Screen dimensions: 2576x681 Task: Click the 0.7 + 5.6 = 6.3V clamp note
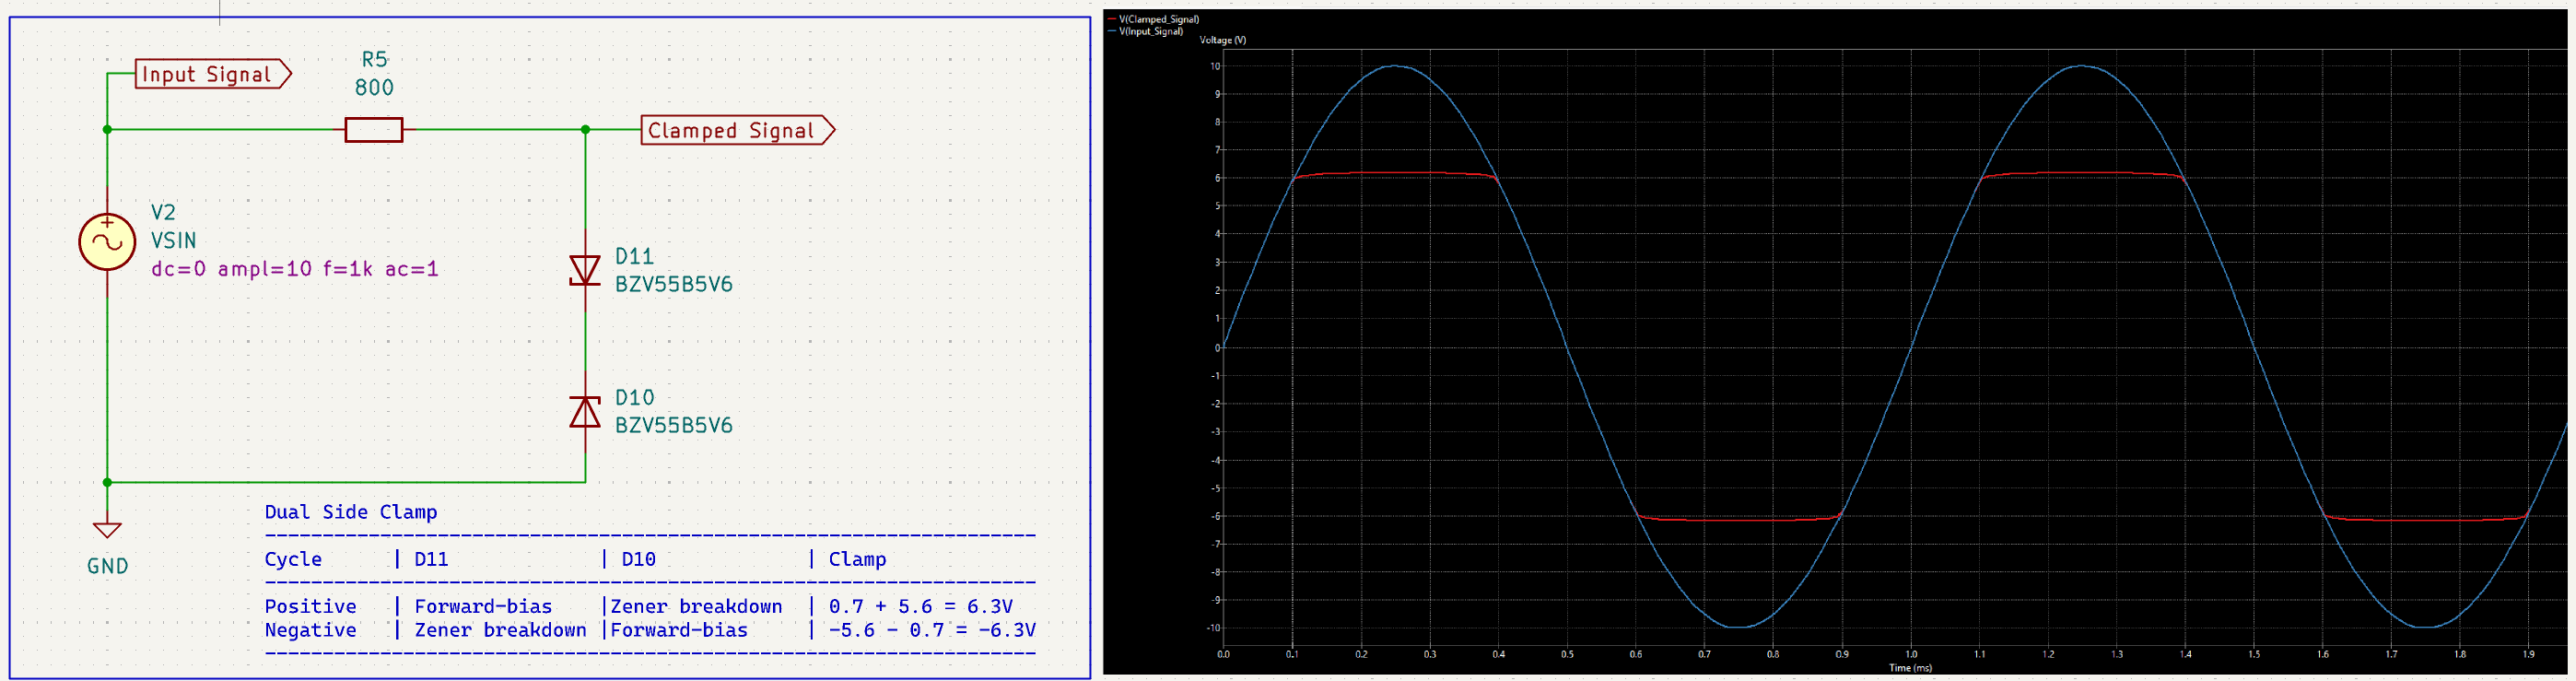click(x=920, y=606)
